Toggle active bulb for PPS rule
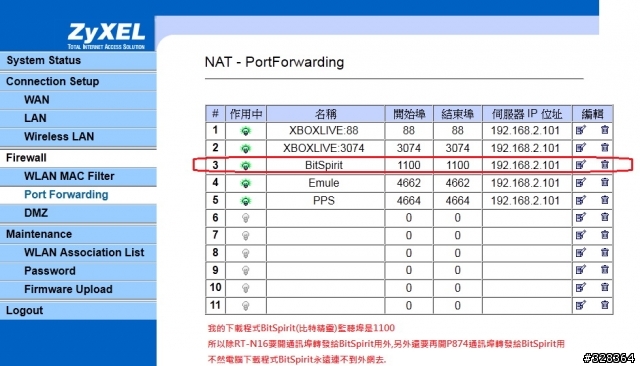 [x=246, y=201]
